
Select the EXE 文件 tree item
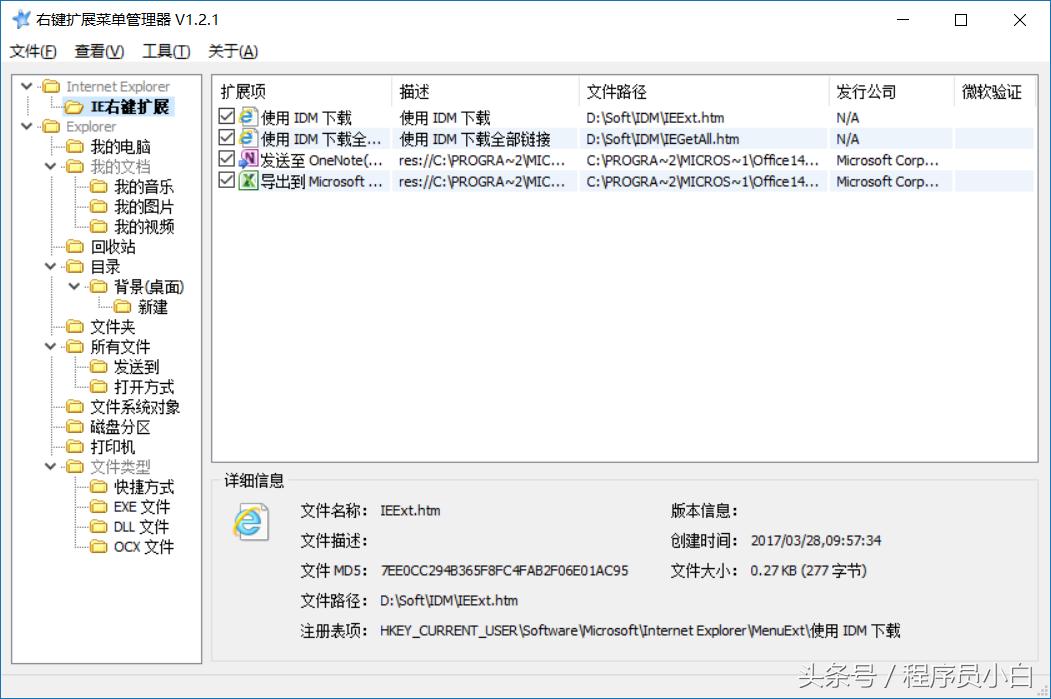pos(141,507)
